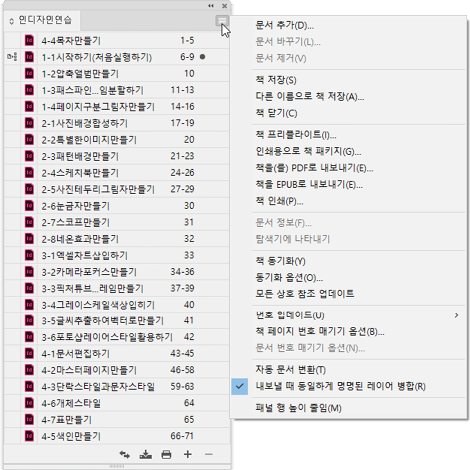The image size is (470, 470).
Task: Set 4-7표만들기 as style source
Action: (x=12, y=420)
